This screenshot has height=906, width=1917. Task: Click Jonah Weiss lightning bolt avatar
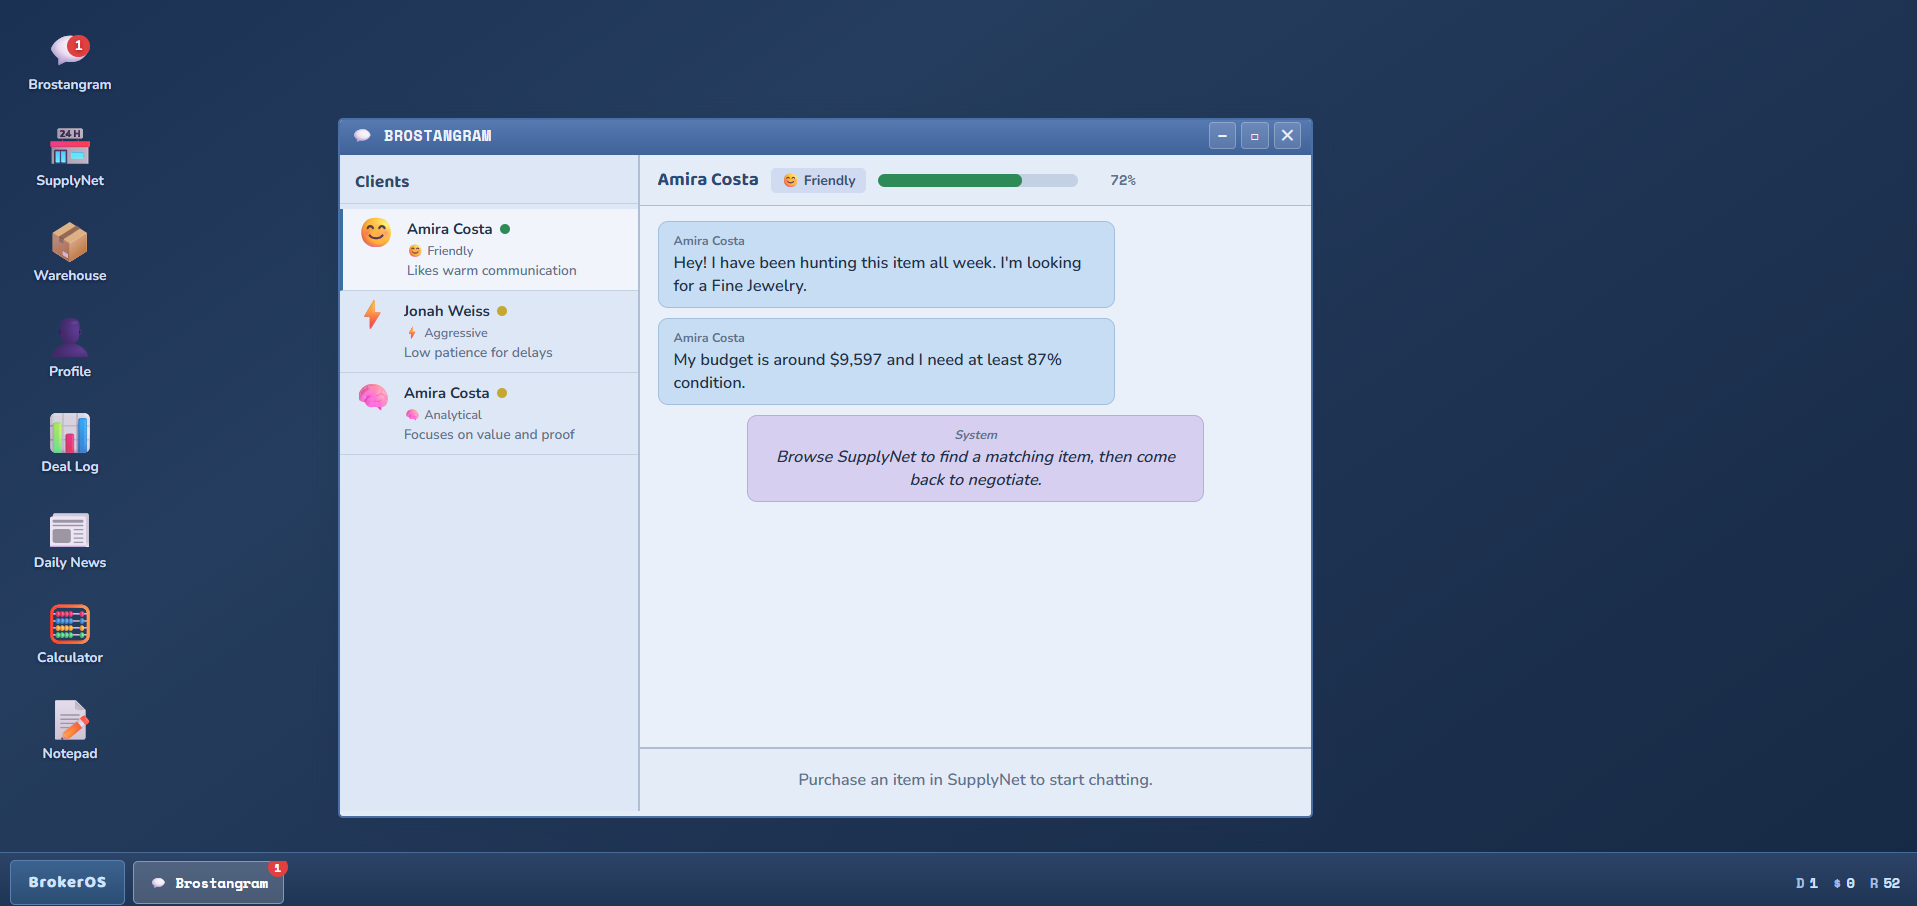(372, 315)
